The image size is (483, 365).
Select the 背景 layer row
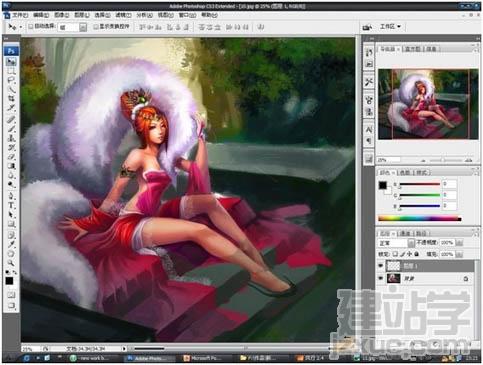pos(426,278)
